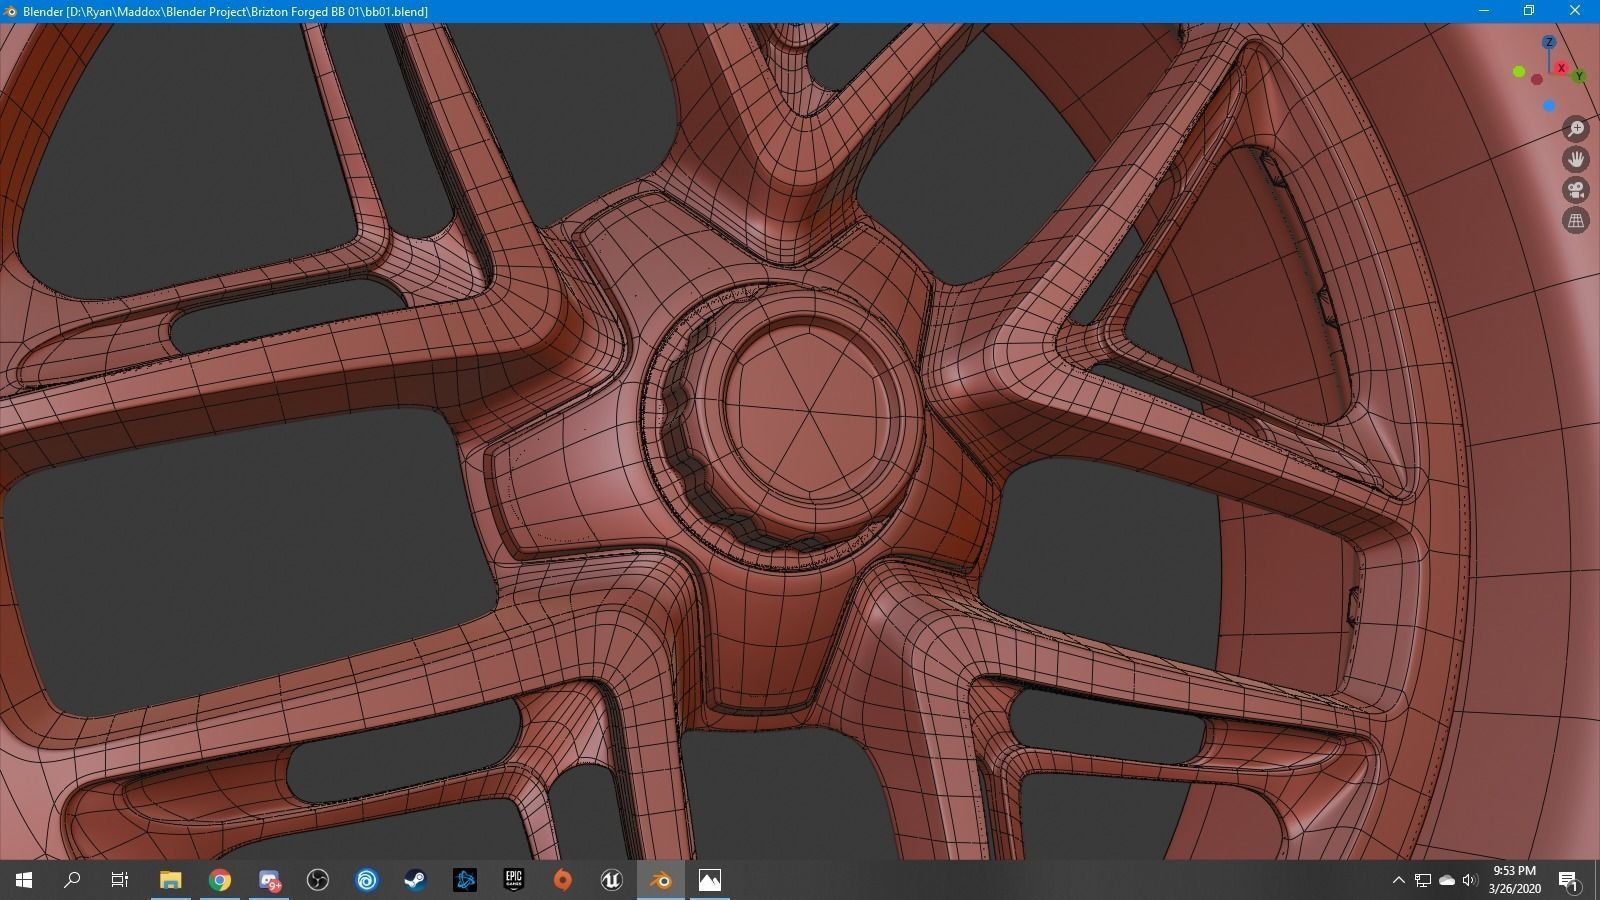Open Origin from the taskbar

click(x=563, y=880)
